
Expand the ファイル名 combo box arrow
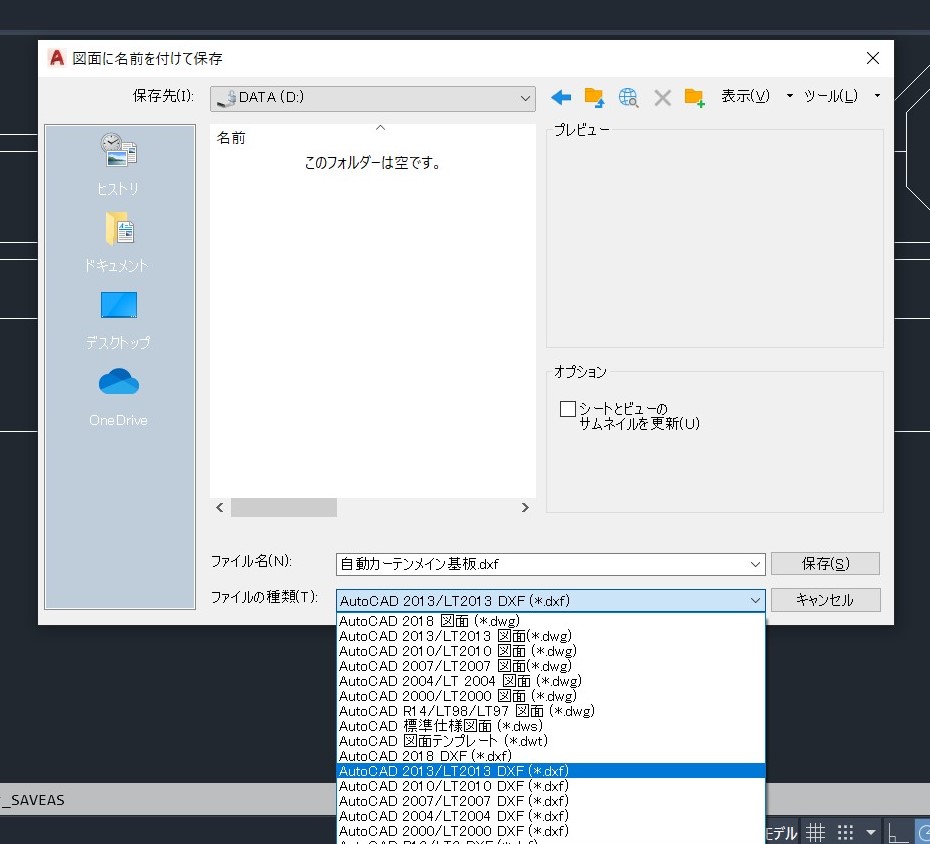pos(755,563)
